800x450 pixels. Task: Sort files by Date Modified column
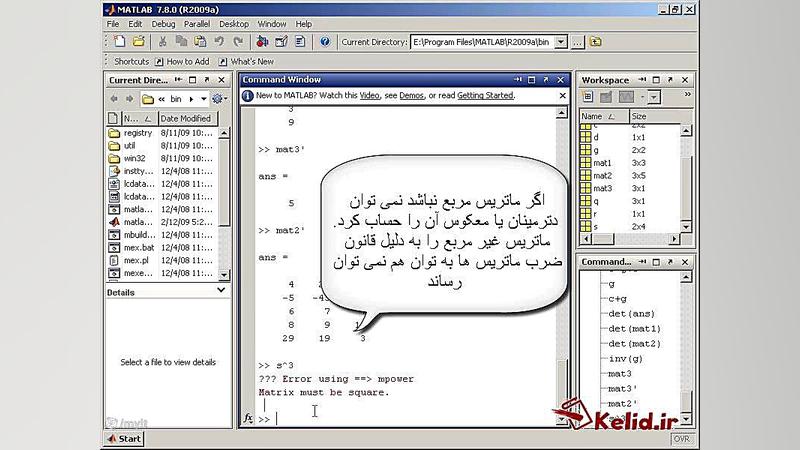tap(187, 118)
